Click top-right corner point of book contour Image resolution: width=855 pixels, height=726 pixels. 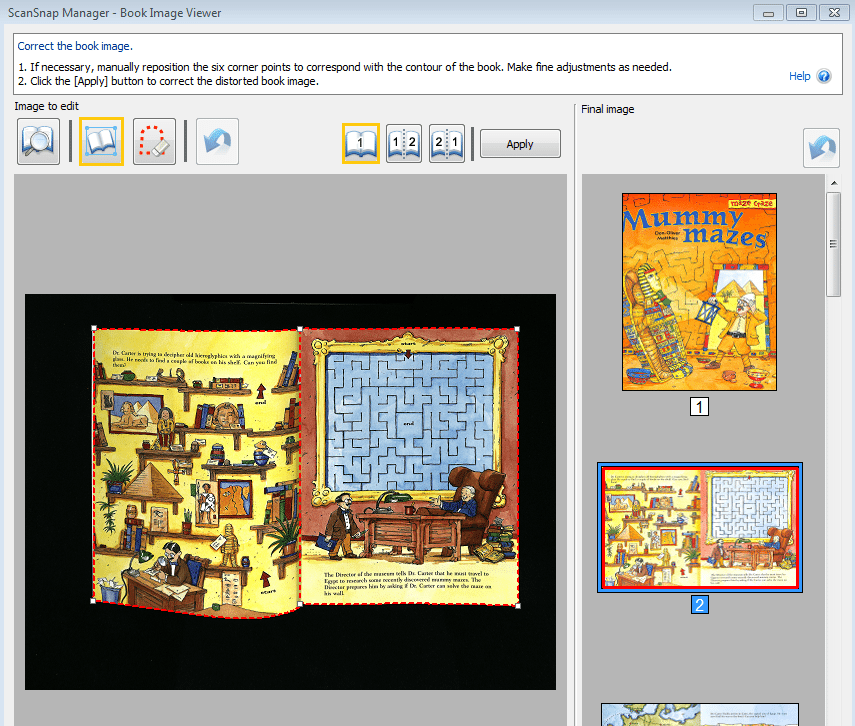pyautogui.click(x=517, y=329)
